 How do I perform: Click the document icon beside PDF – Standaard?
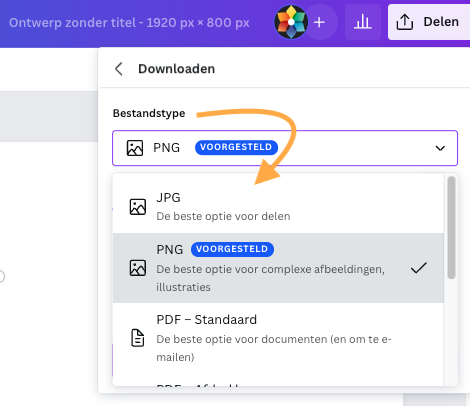[x=138, y=338]
